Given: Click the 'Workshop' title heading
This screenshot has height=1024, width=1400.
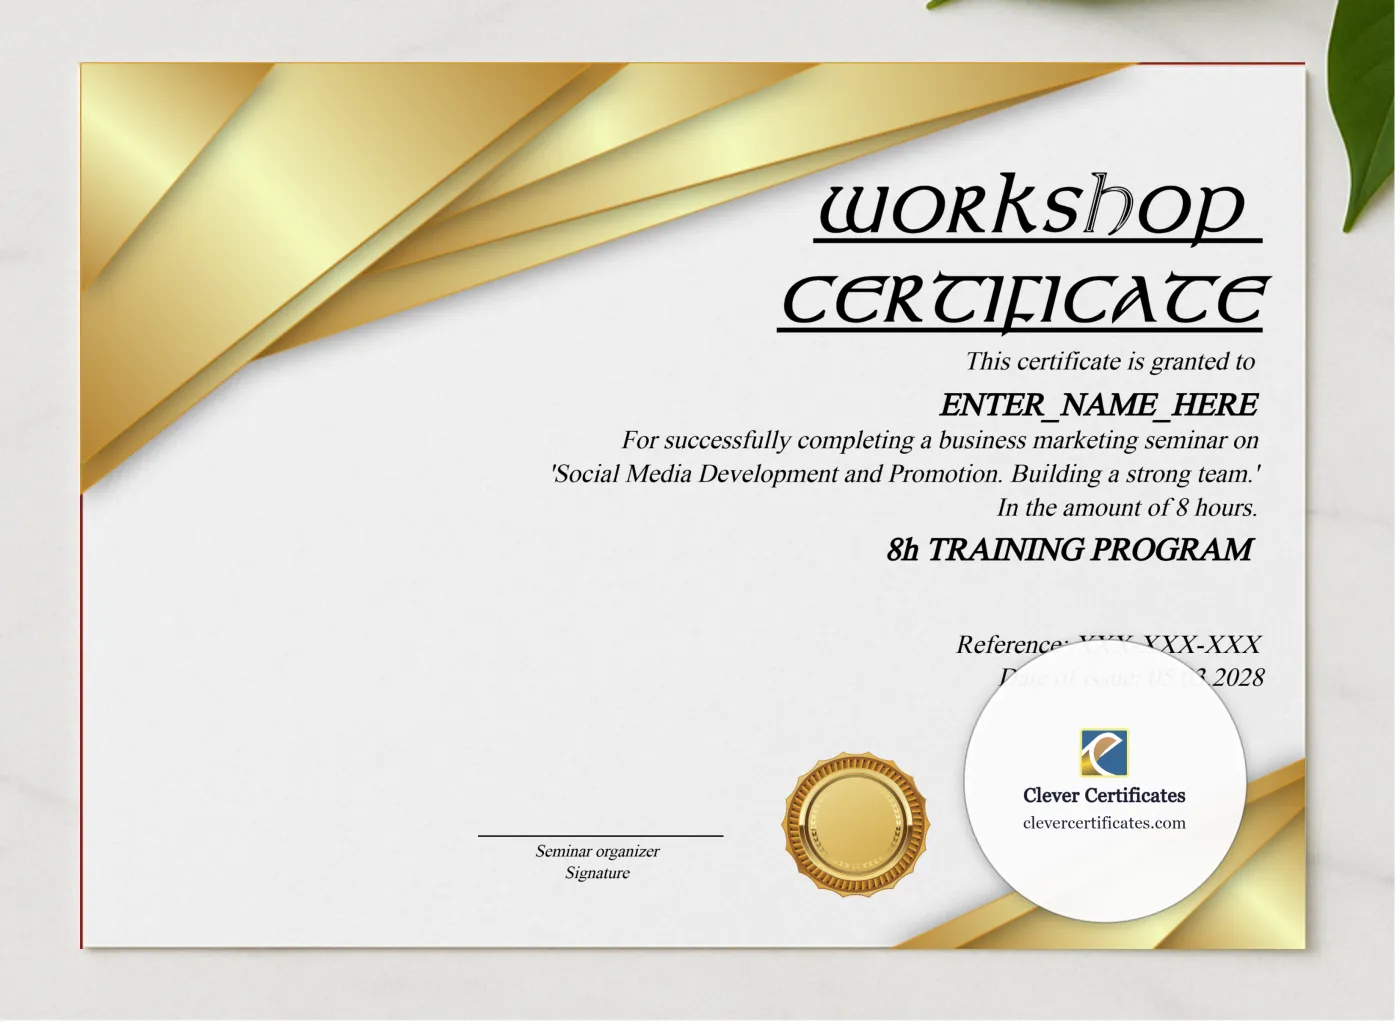Looking at the screenshot, I should pos(1036,207).
